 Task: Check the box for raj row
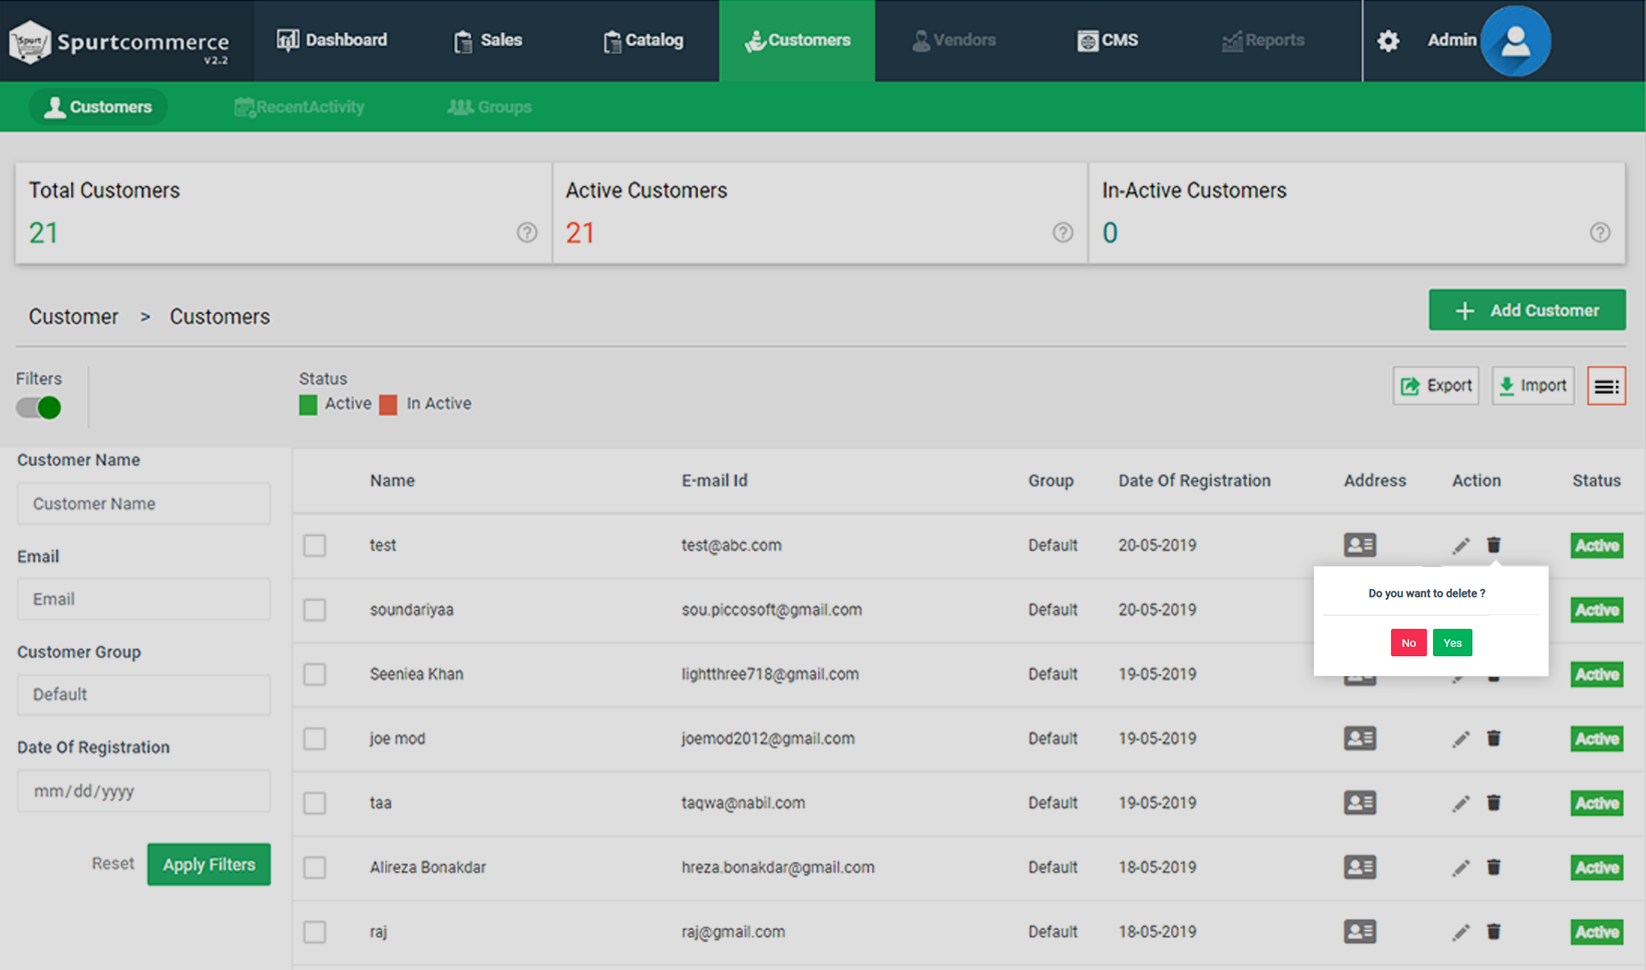click(x=315, y=932)
